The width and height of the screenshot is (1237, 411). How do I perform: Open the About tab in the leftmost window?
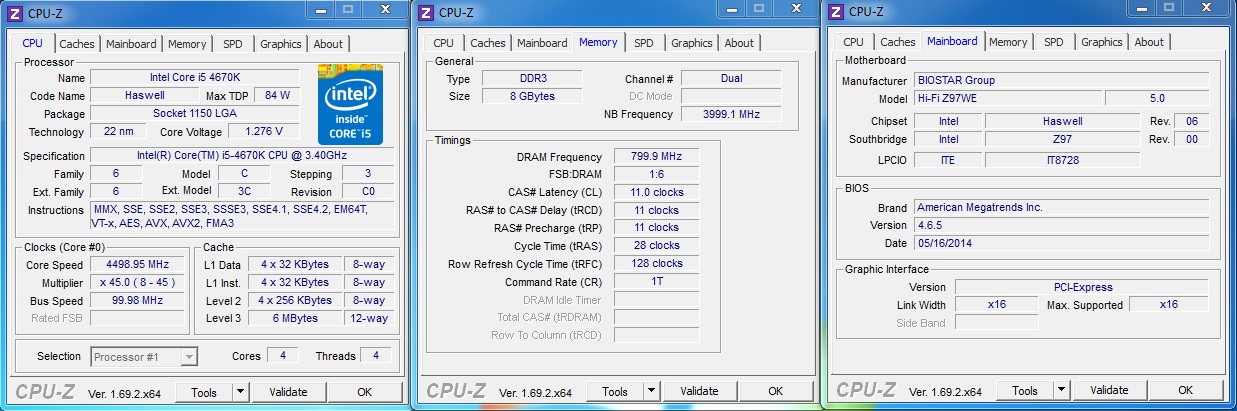[x=328, y=44]
